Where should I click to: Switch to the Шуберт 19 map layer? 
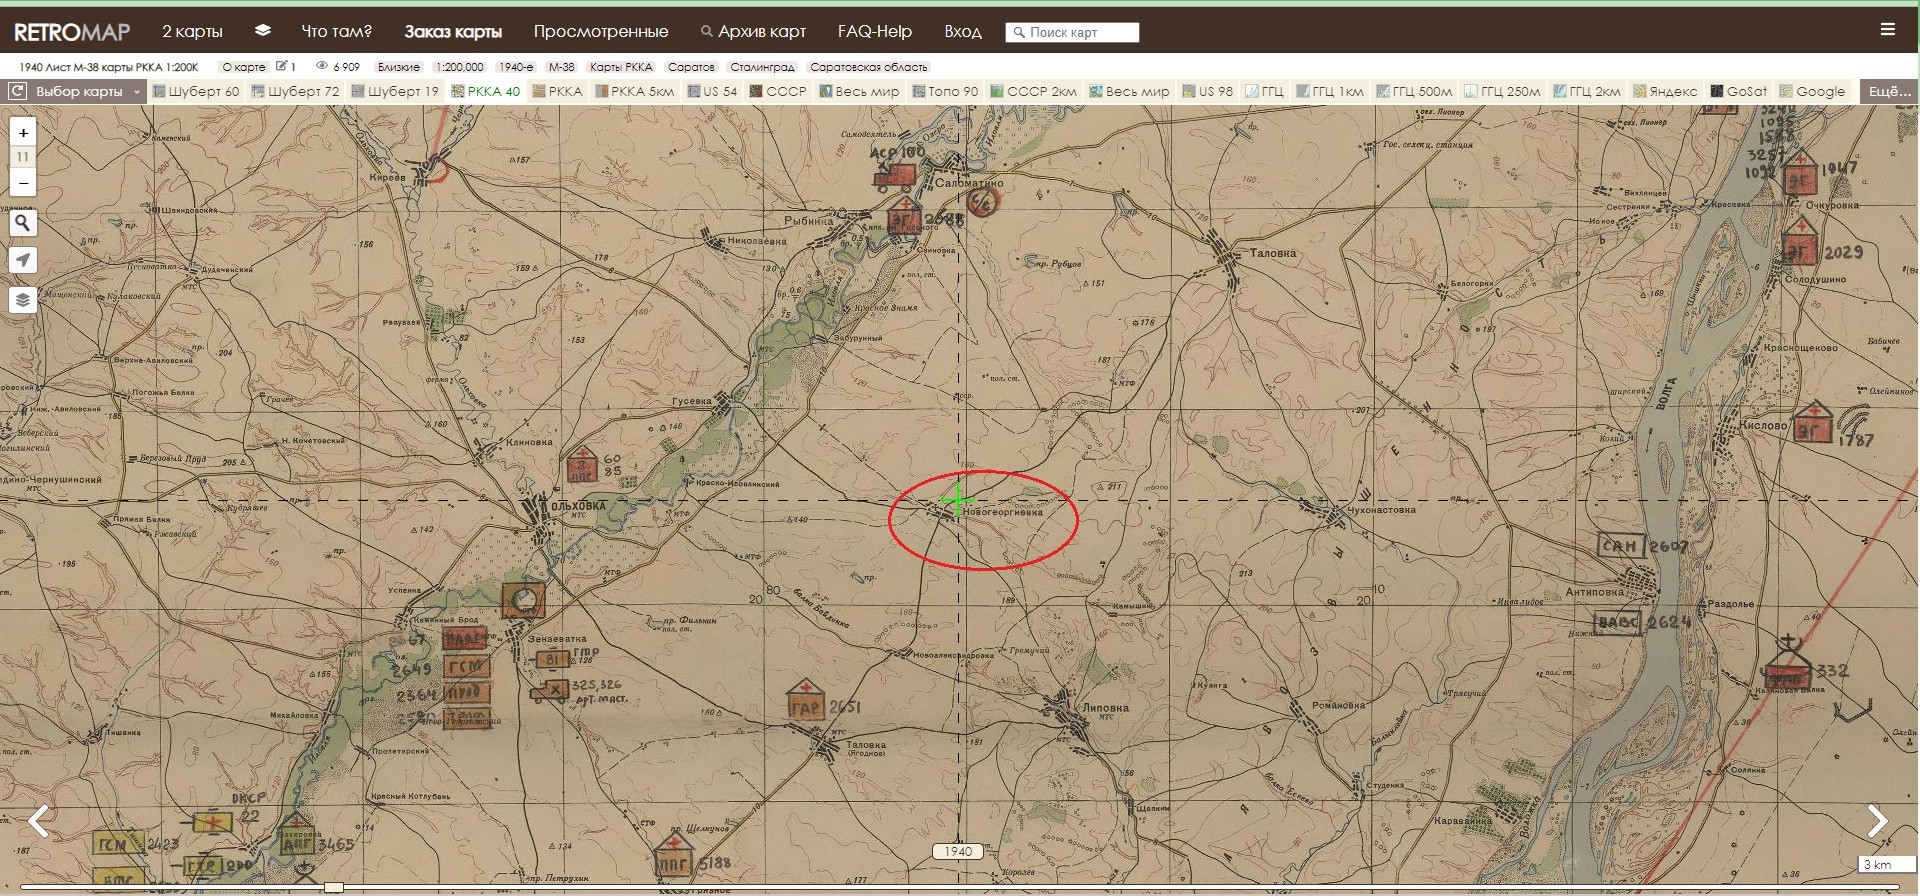tap(395, 91)
